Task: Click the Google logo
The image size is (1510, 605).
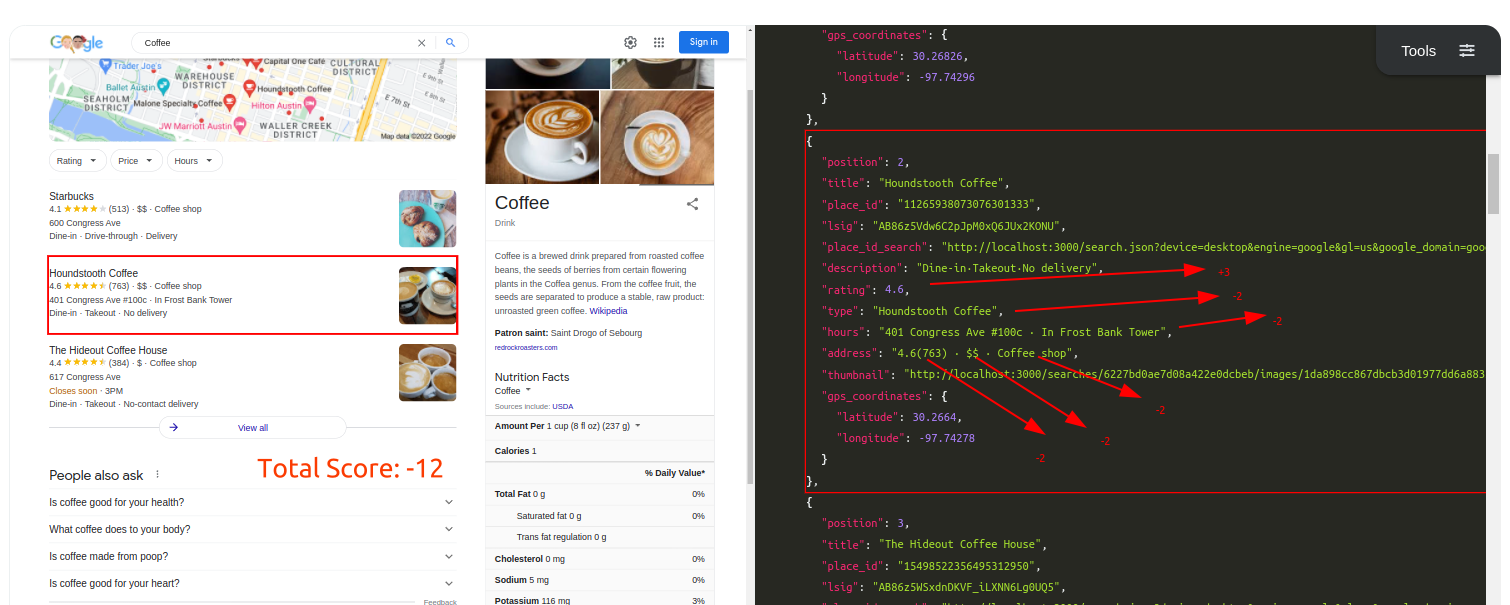Action: (77, 42)
